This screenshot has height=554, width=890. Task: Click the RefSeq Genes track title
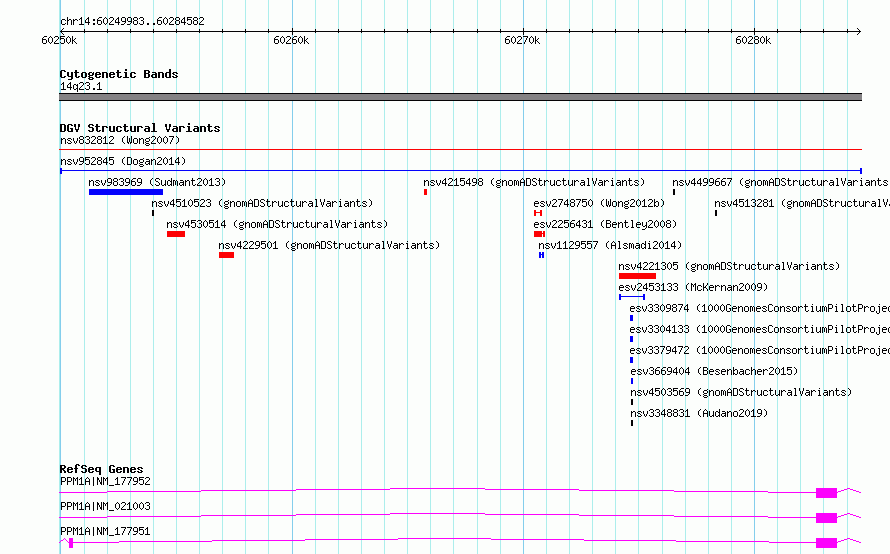102,469
